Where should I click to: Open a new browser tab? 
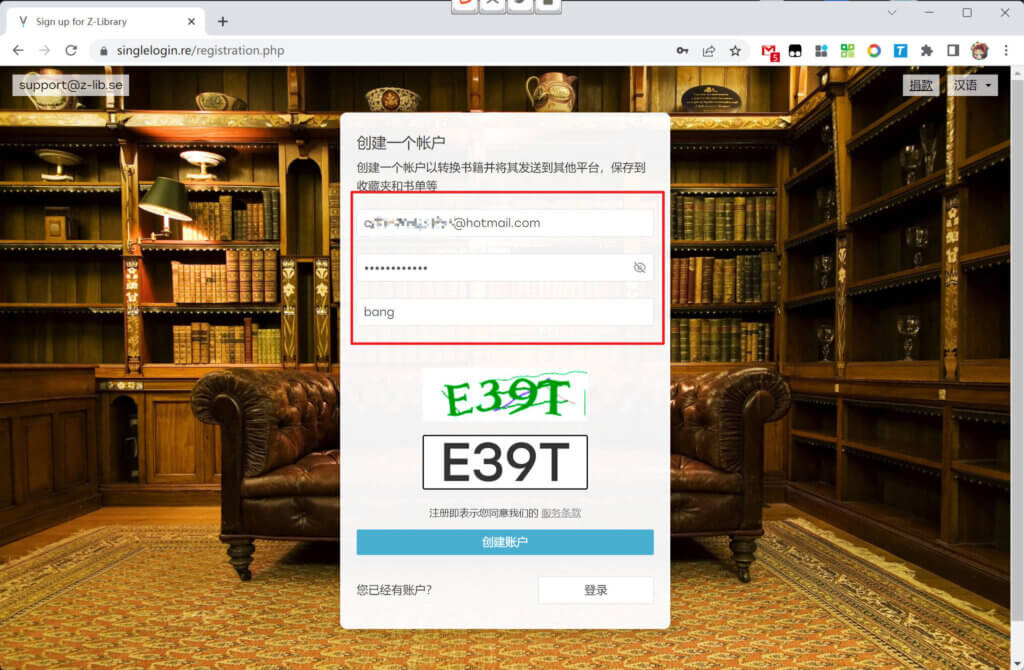(x=223, y=21)
